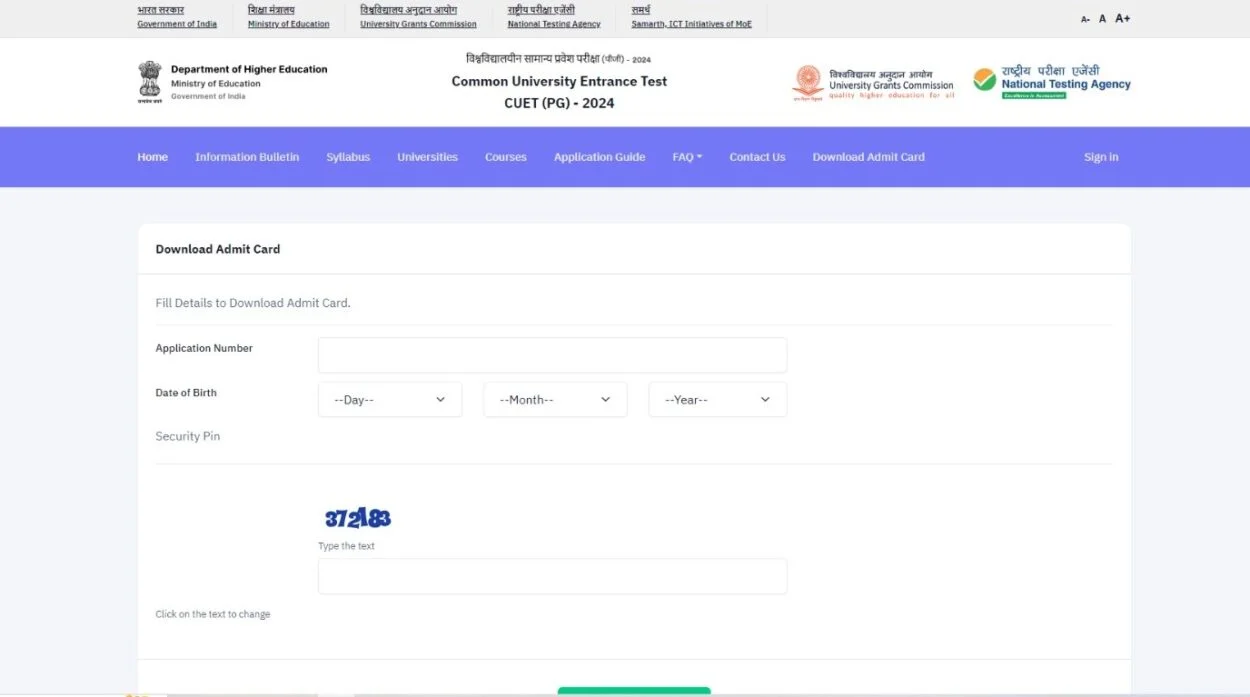Click the 372183 captcha image to change it
The width and height of the screenshot is (1250, 697).
(x=357, y=518)
